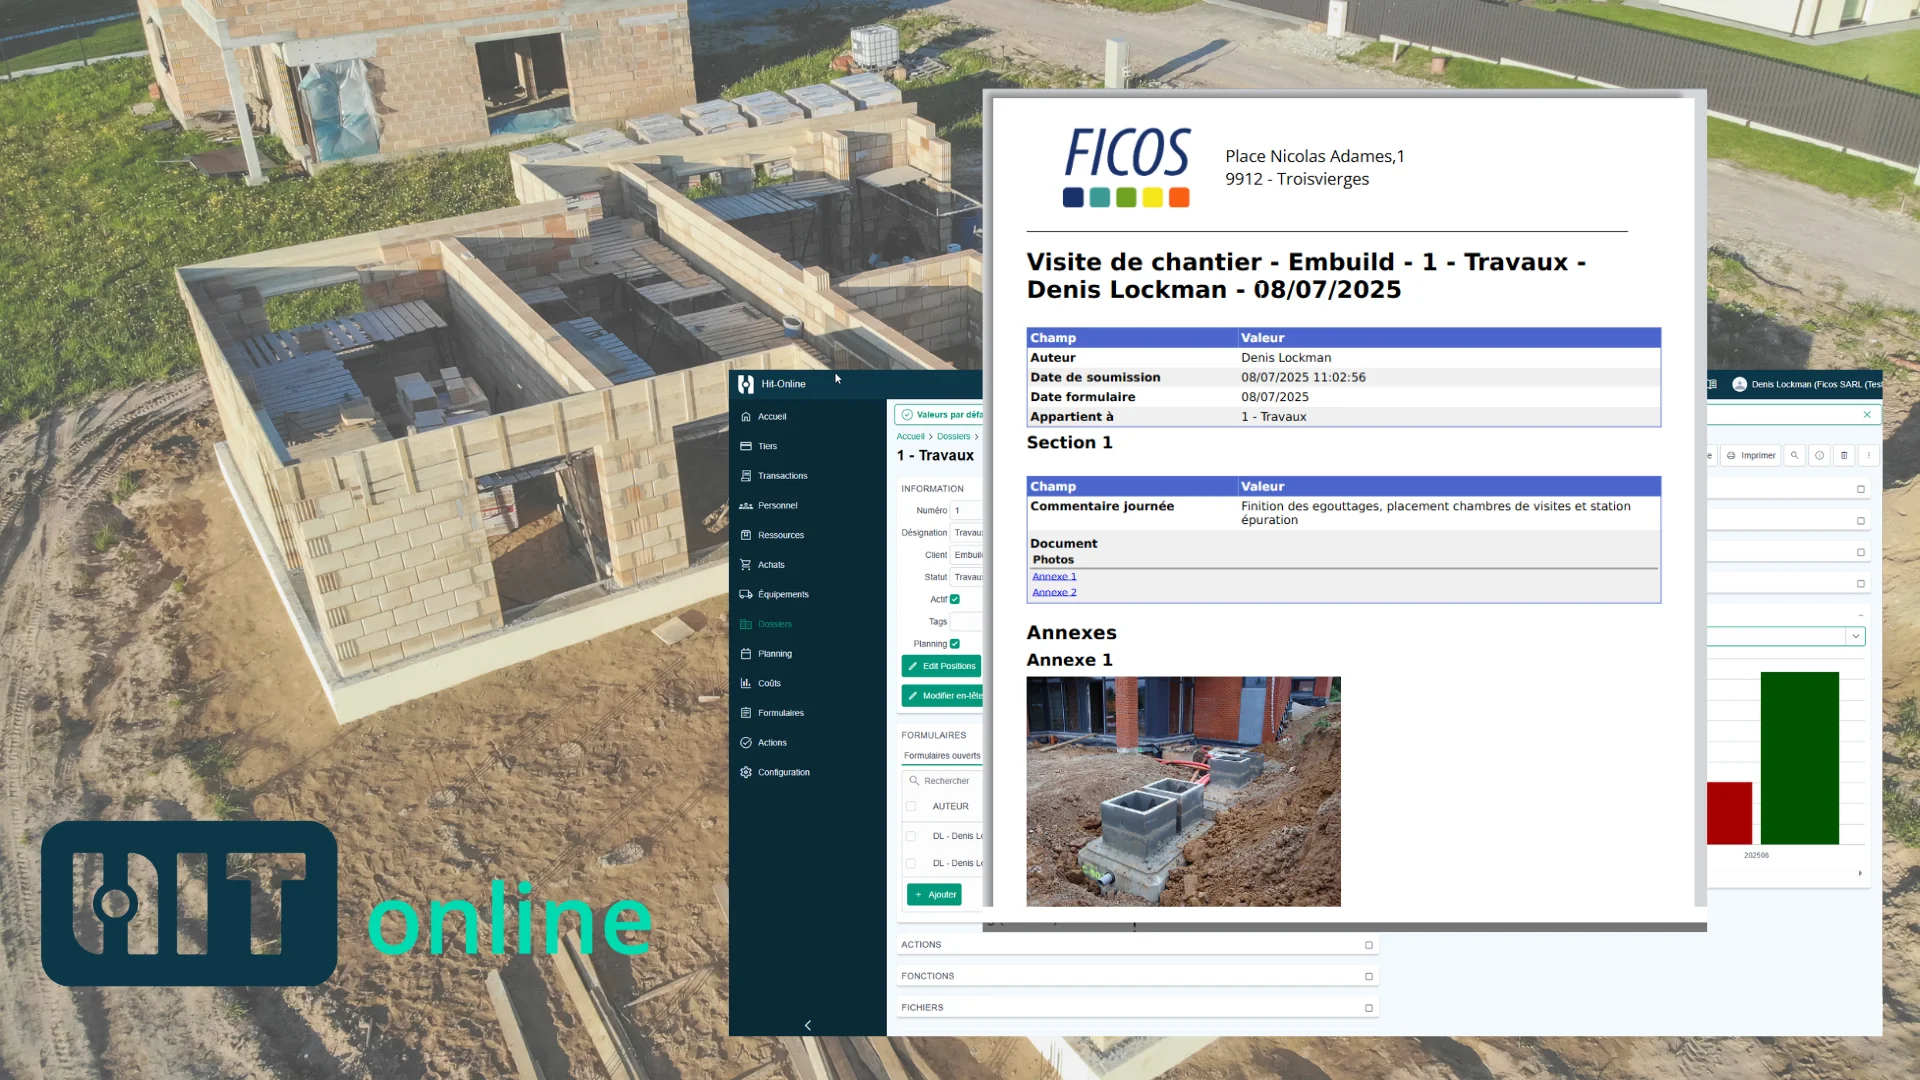Open the Accueil home icon in sidebar
The width and height of the screenshot is (1920, 1080).
coord(745,416)
